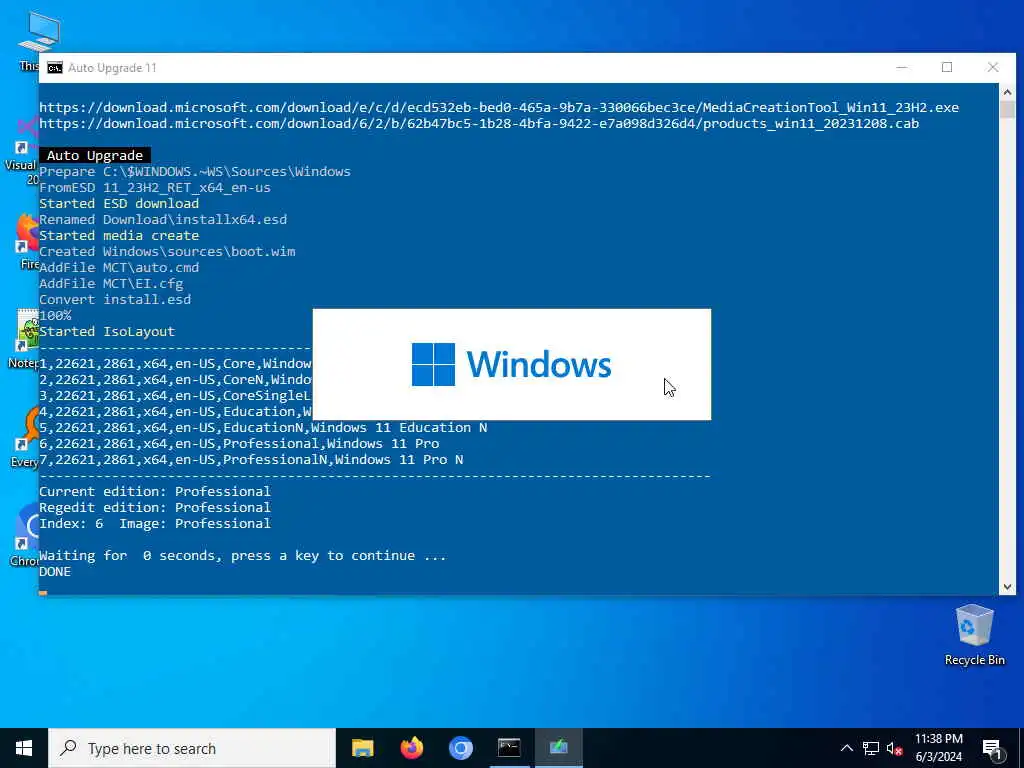The width and height of the screenshot is (1024, 768).
Task: Click the 'FromESD 11_23H2_RET_x64_en-us' line
Action: [155, 187]
